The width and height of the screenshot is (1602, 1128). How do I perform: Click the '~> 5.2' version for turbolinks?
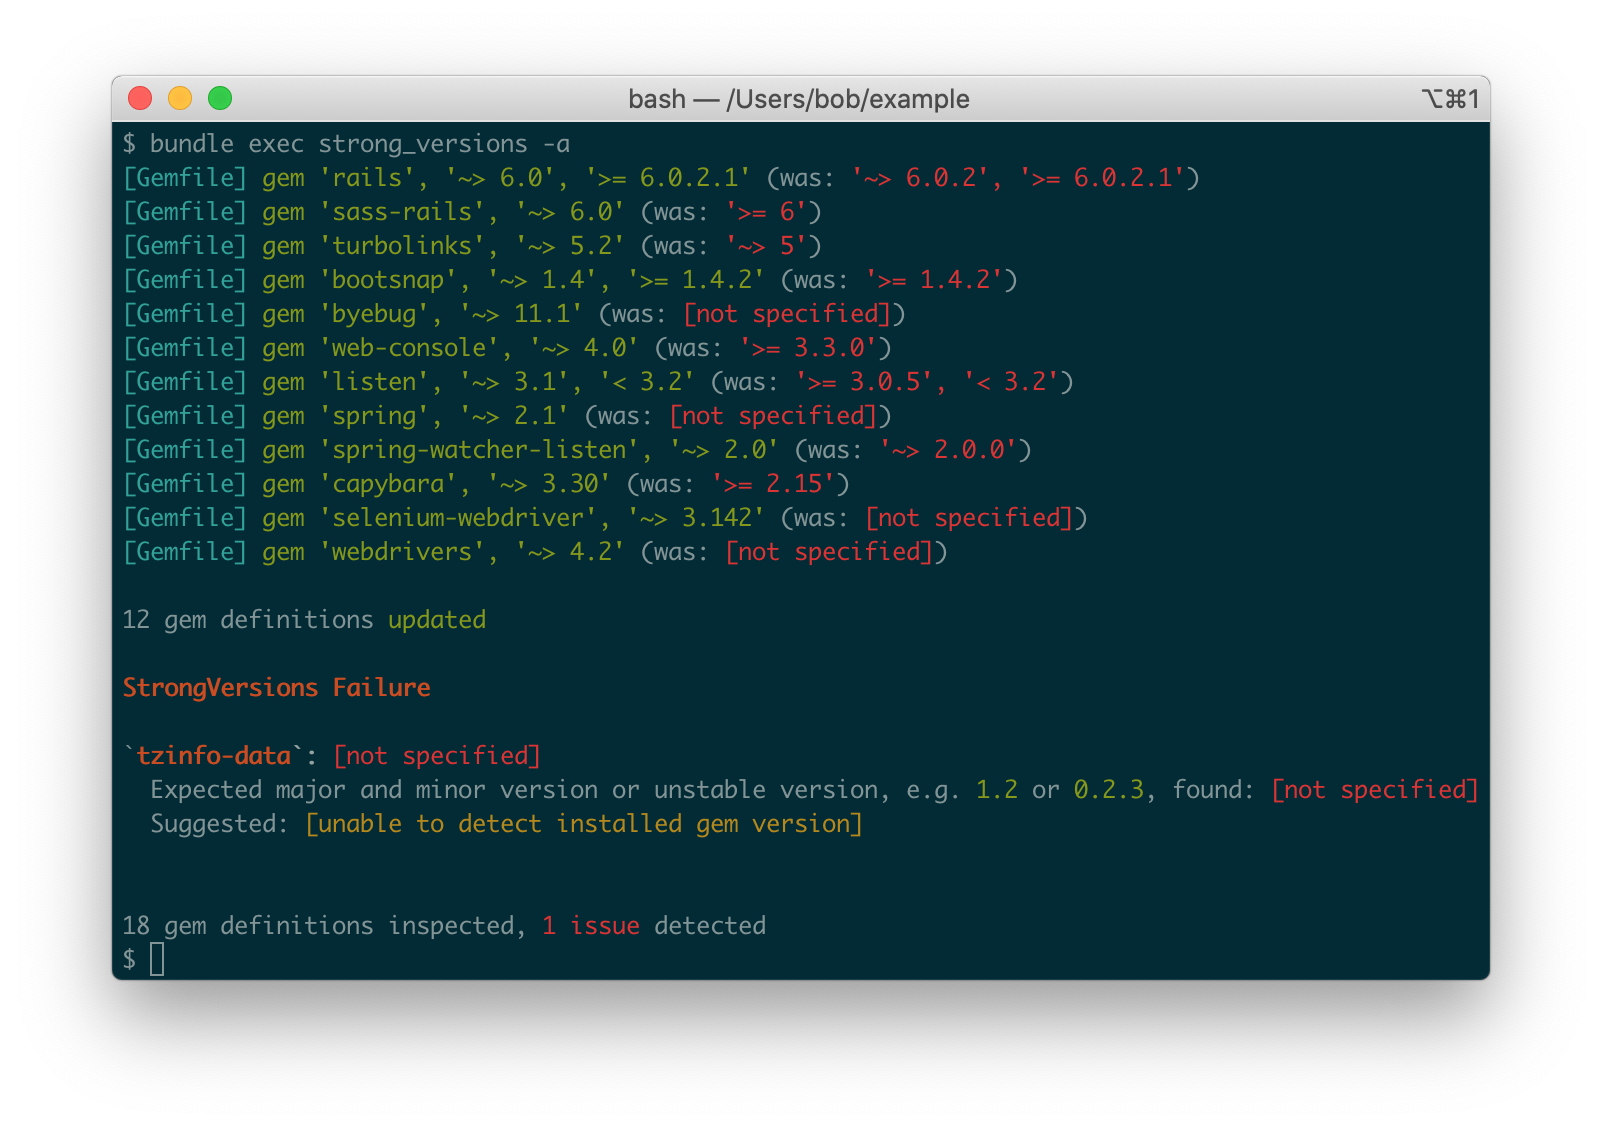coord(570,246)
